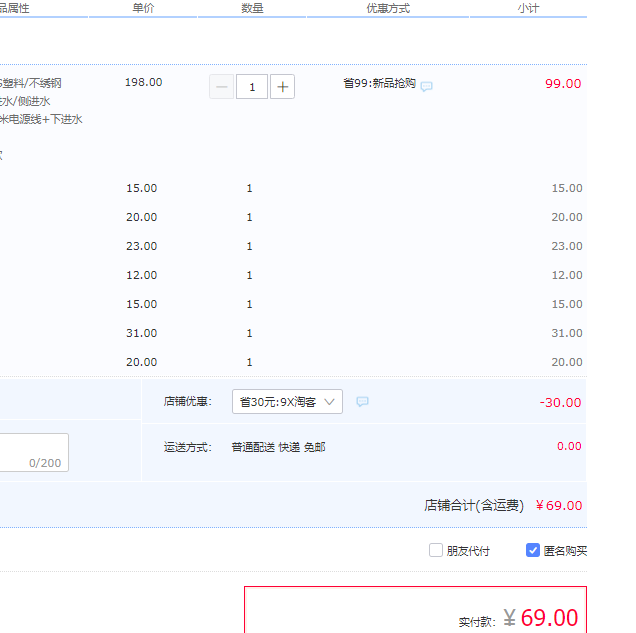The width and height of the screenshot is (636, 633).
Task: Edit the quantity input field showing 1
Action: 252,86
